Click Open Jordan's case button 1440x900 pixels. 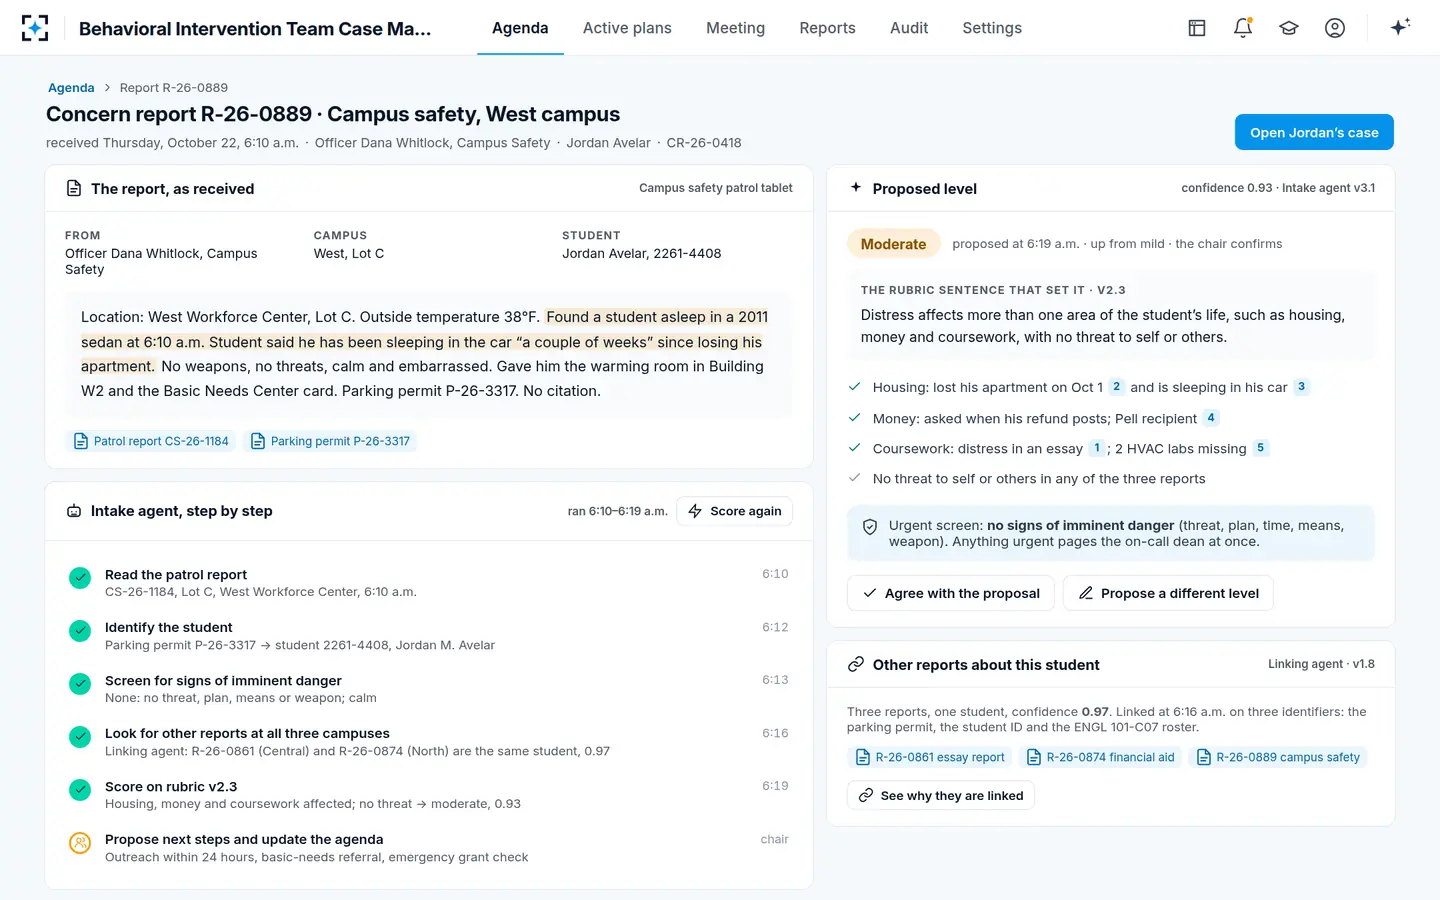(1314, 132)
